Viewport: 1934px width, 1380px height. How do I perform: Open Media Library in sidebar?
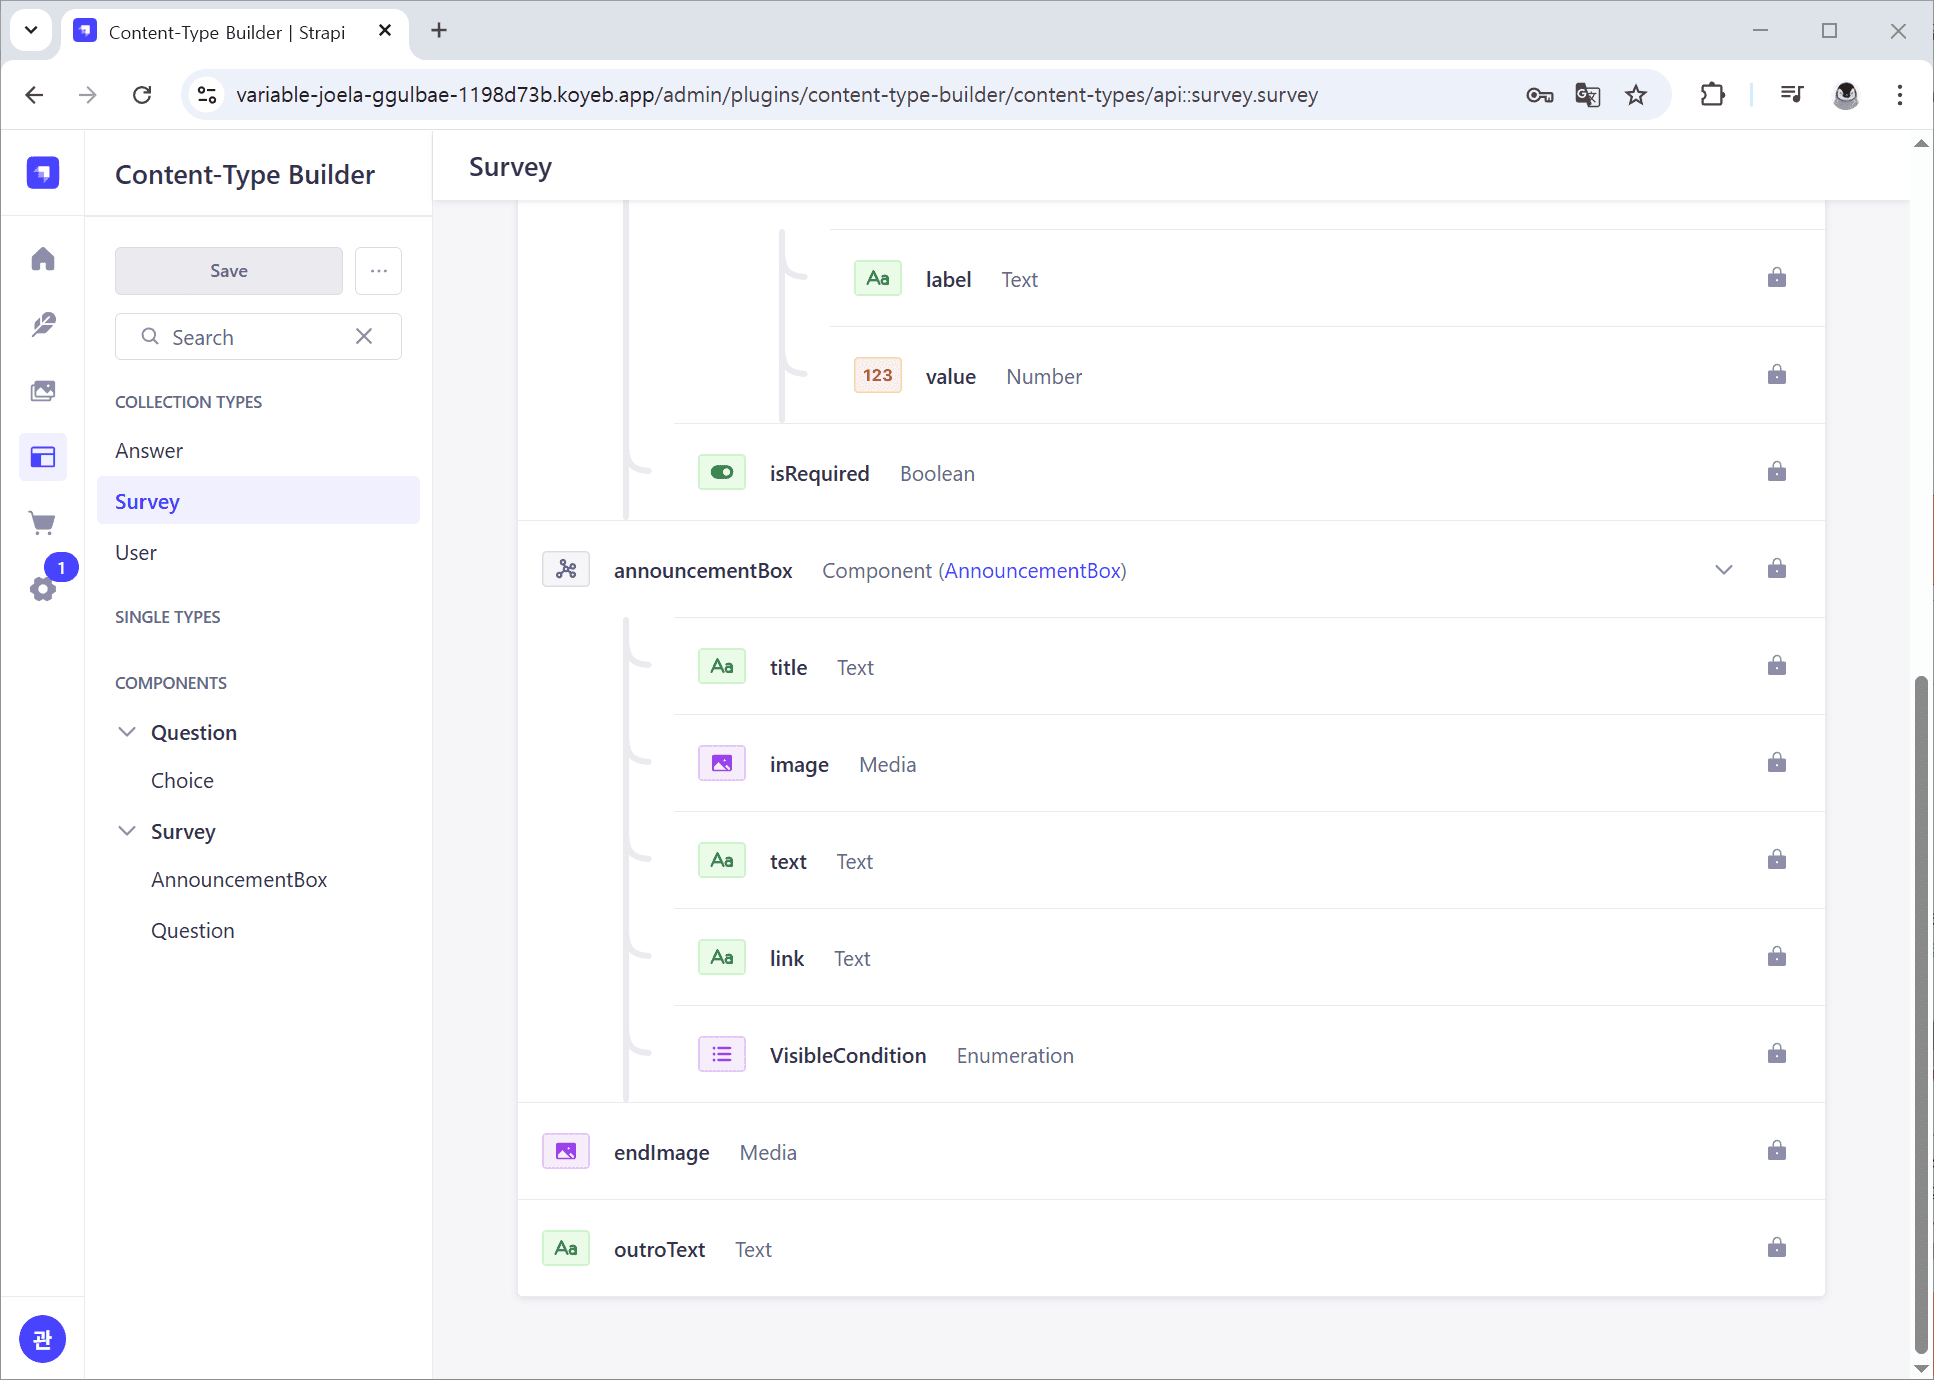[x=43, y=391]
